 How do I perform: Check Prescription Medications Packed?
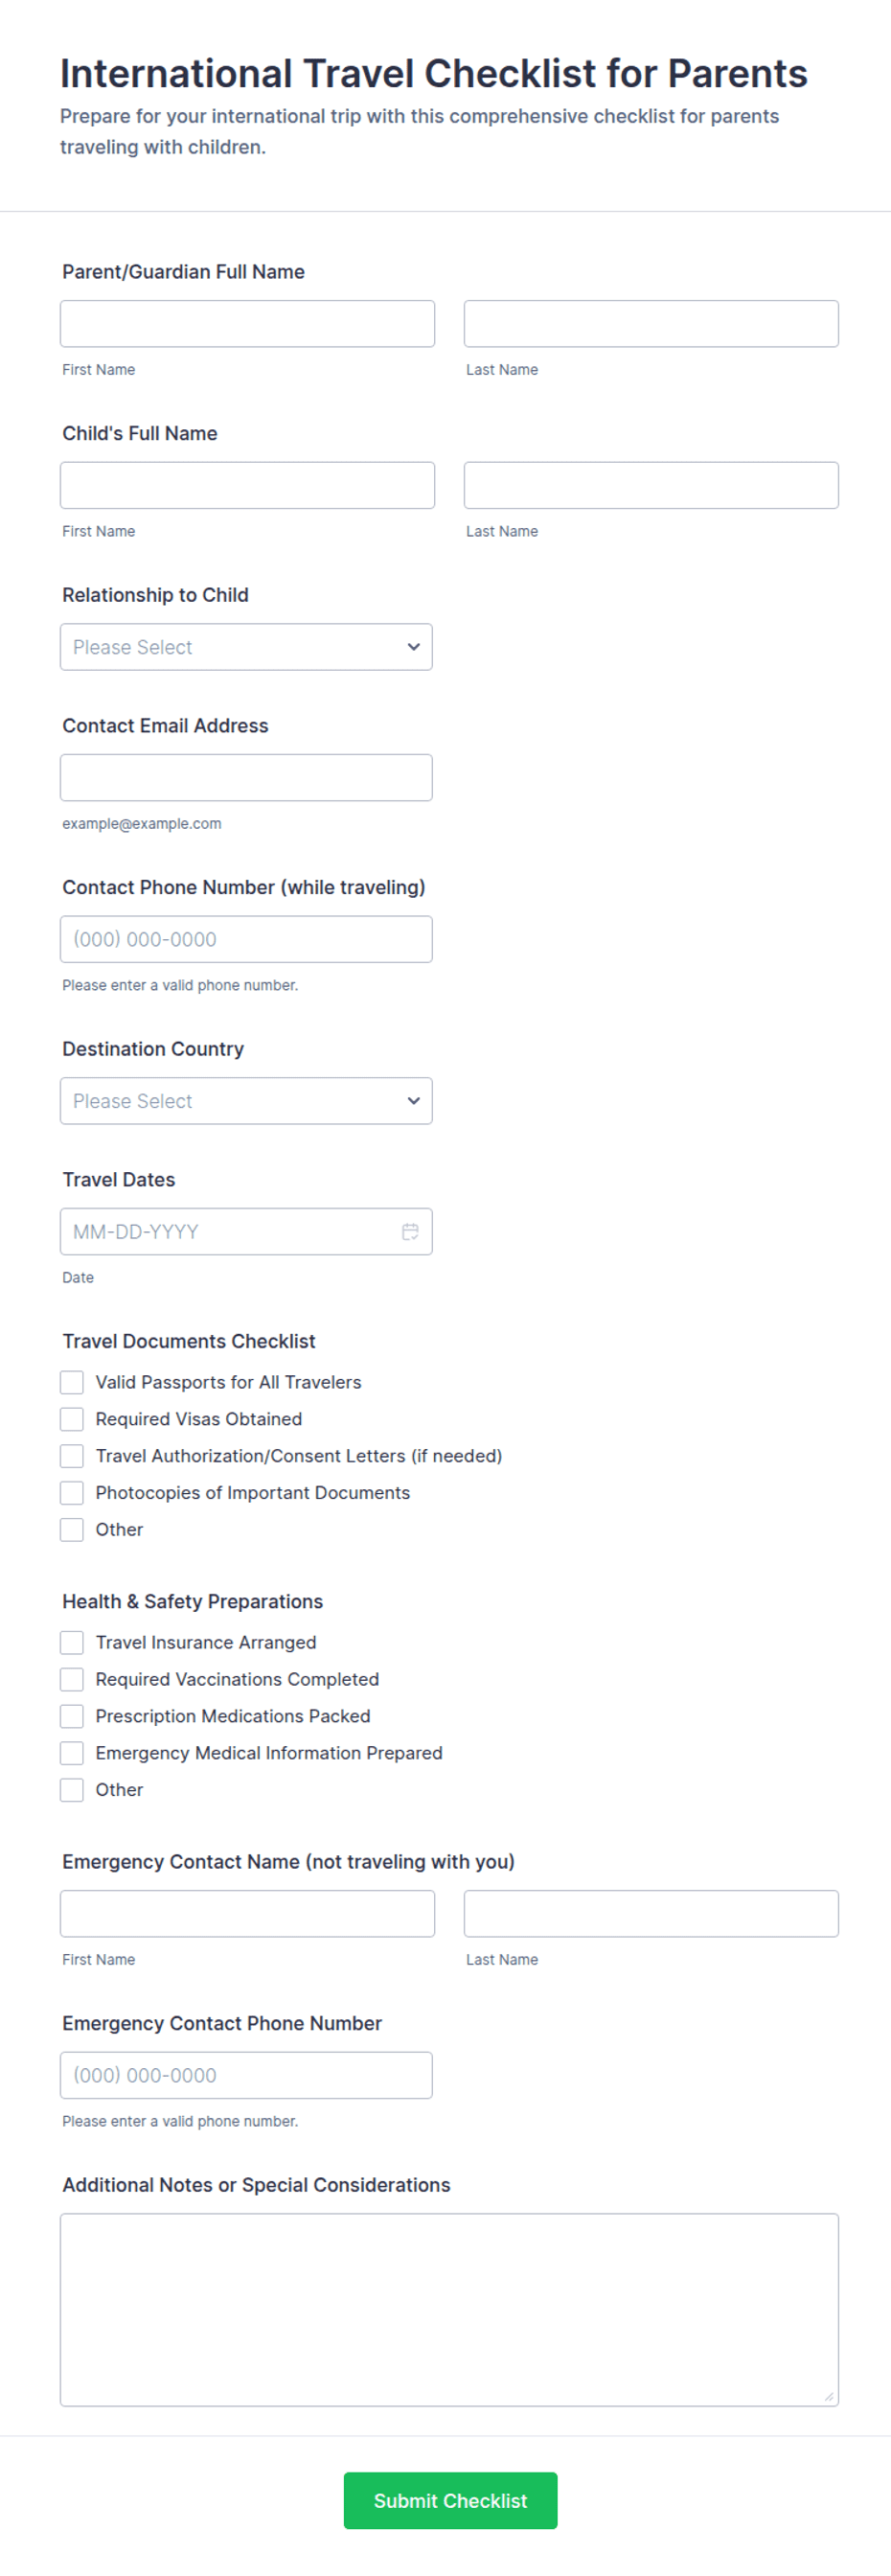coord(72,1716)
